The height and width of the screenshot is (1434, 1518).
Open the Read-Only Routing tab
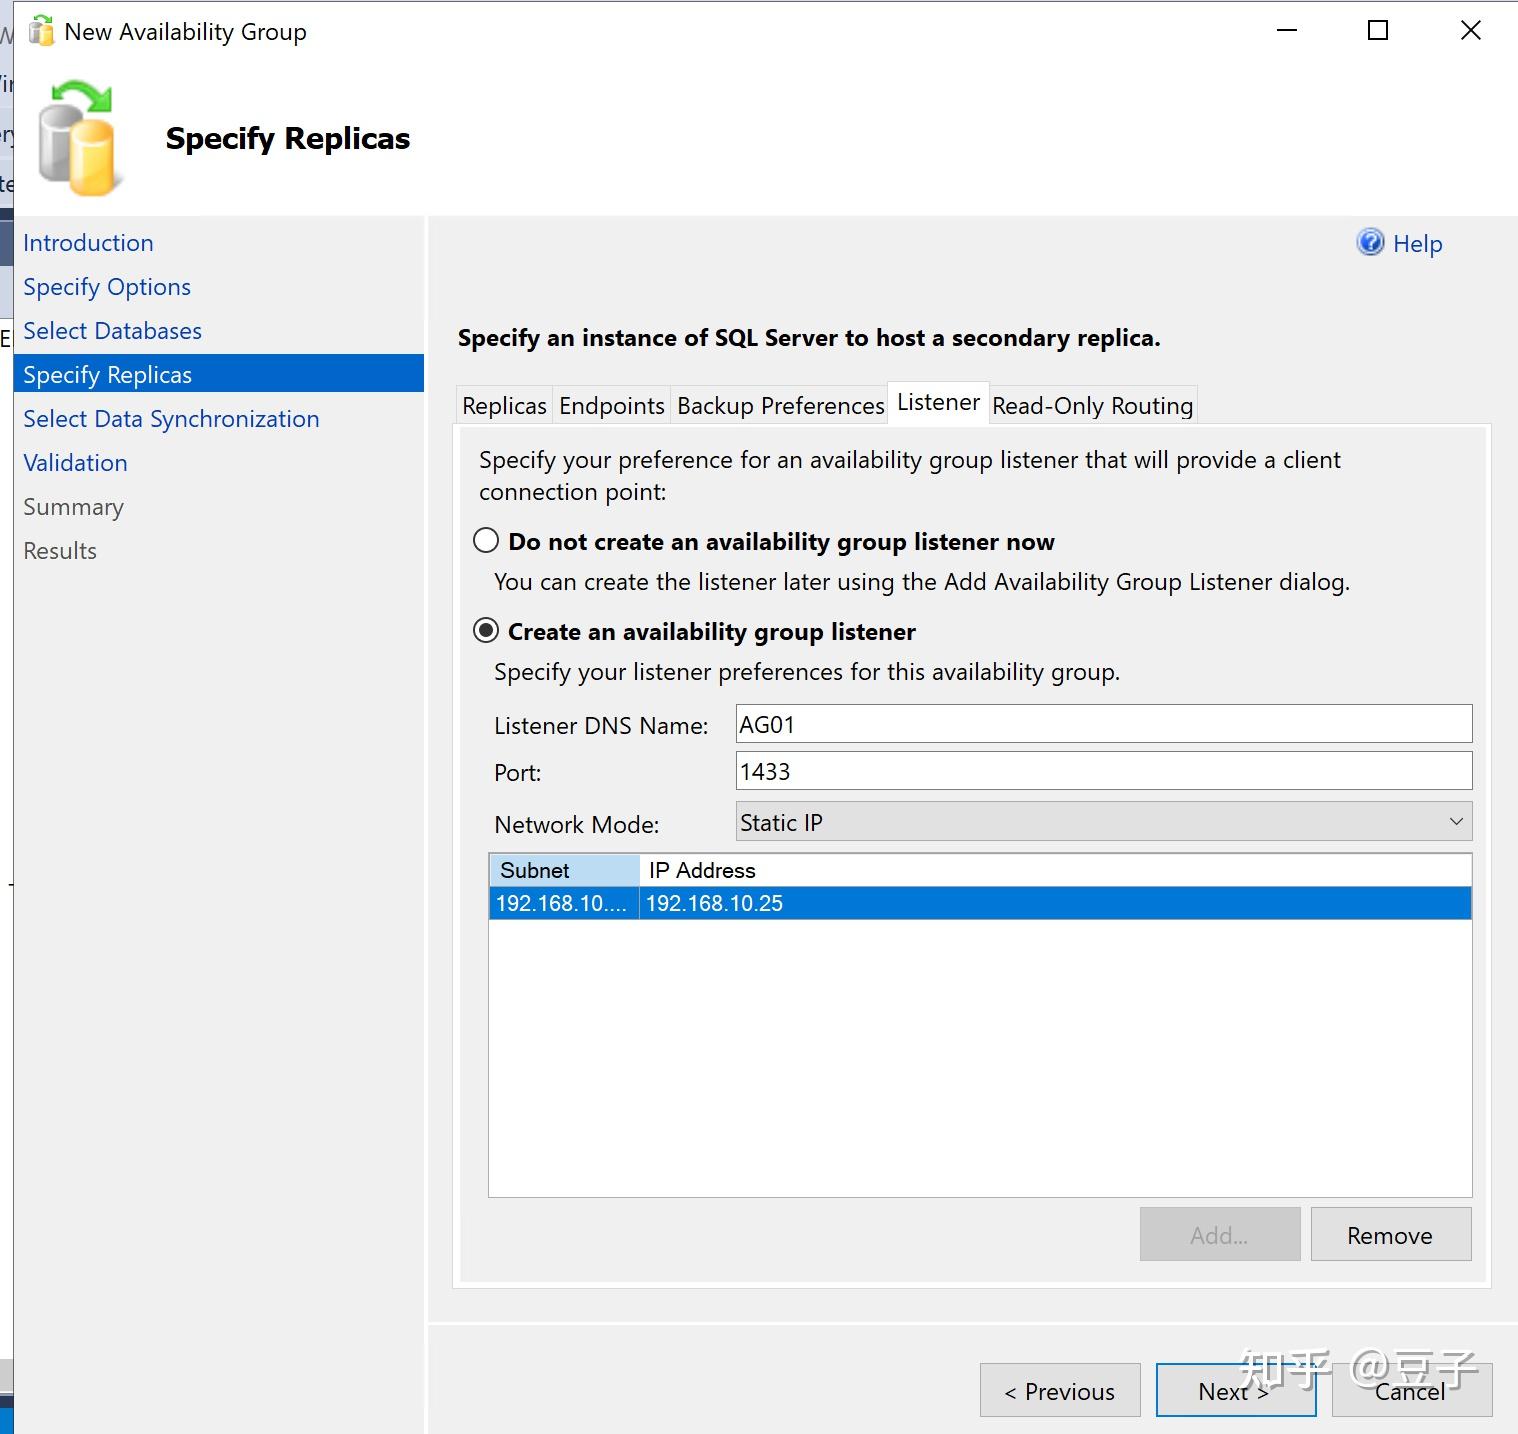tap(1092, 405)
